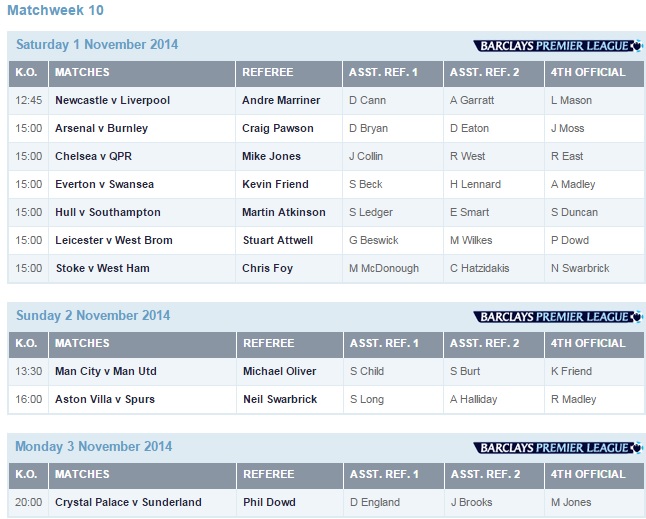
Task: Open the Newcastle v Liverpool match
Action: tap(112, 100)
